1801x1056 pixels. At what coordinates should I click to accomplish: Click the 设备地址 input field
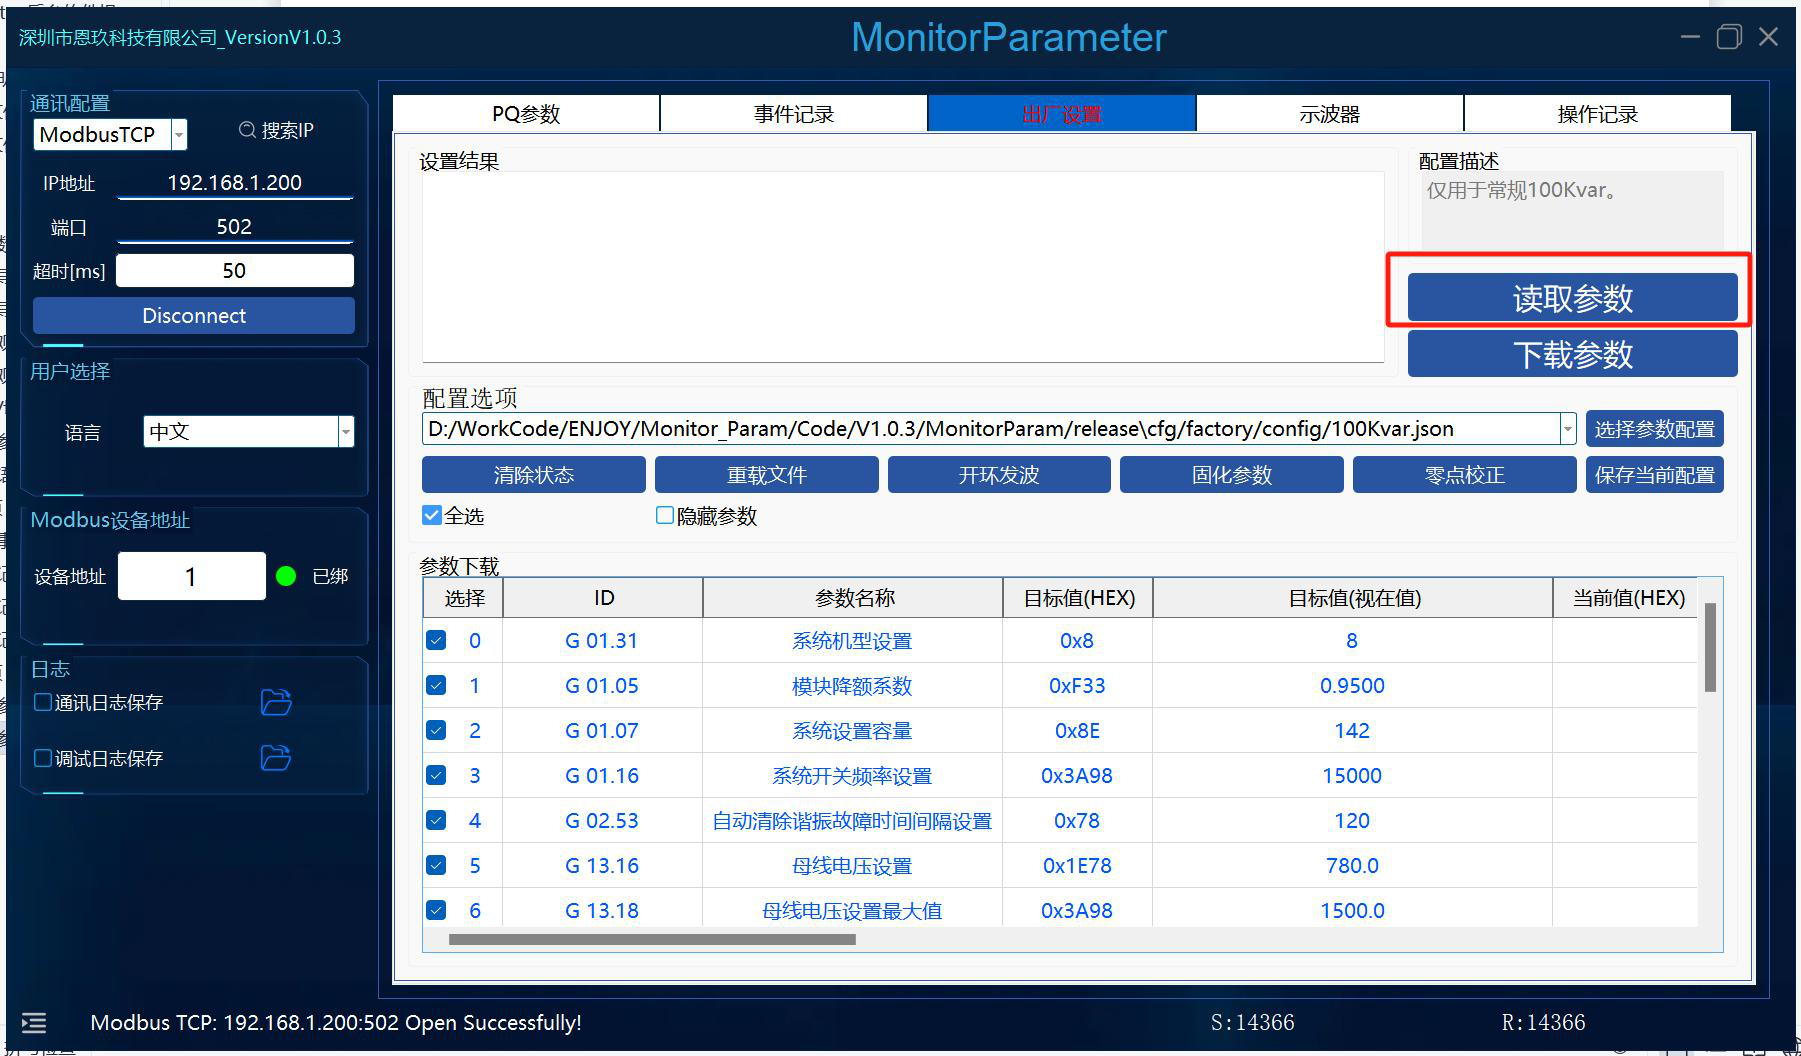click(x=192, y=576)
